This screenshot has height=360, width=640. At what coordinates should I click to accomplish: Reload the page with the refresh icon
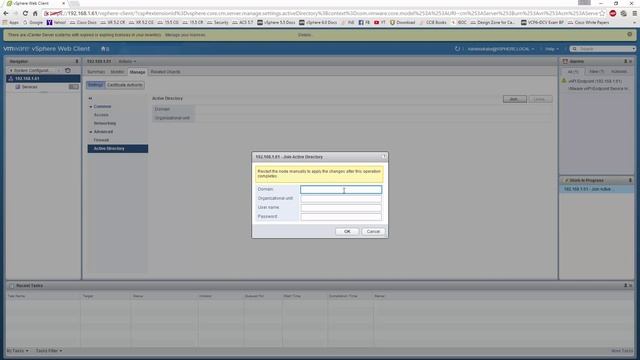[x=25, y=13]
